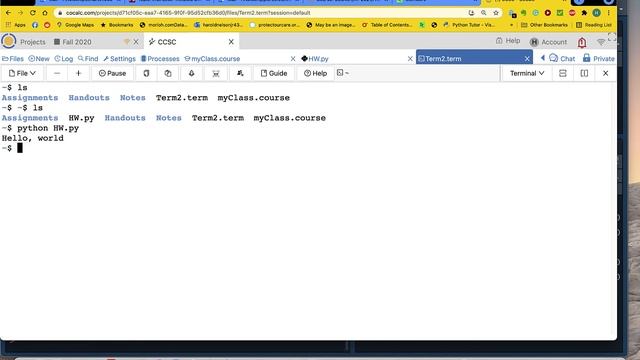Open terminal Help button
The width and height of the screenshot is (640, 360).
point(316,73)
